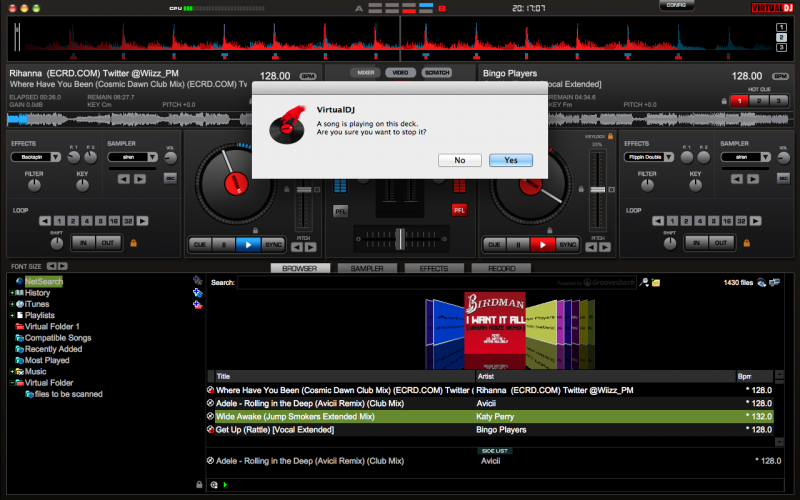This screenshot has width=800, height=500.
Task: Open the EFFECTS tab
Action: pos(434,268)
